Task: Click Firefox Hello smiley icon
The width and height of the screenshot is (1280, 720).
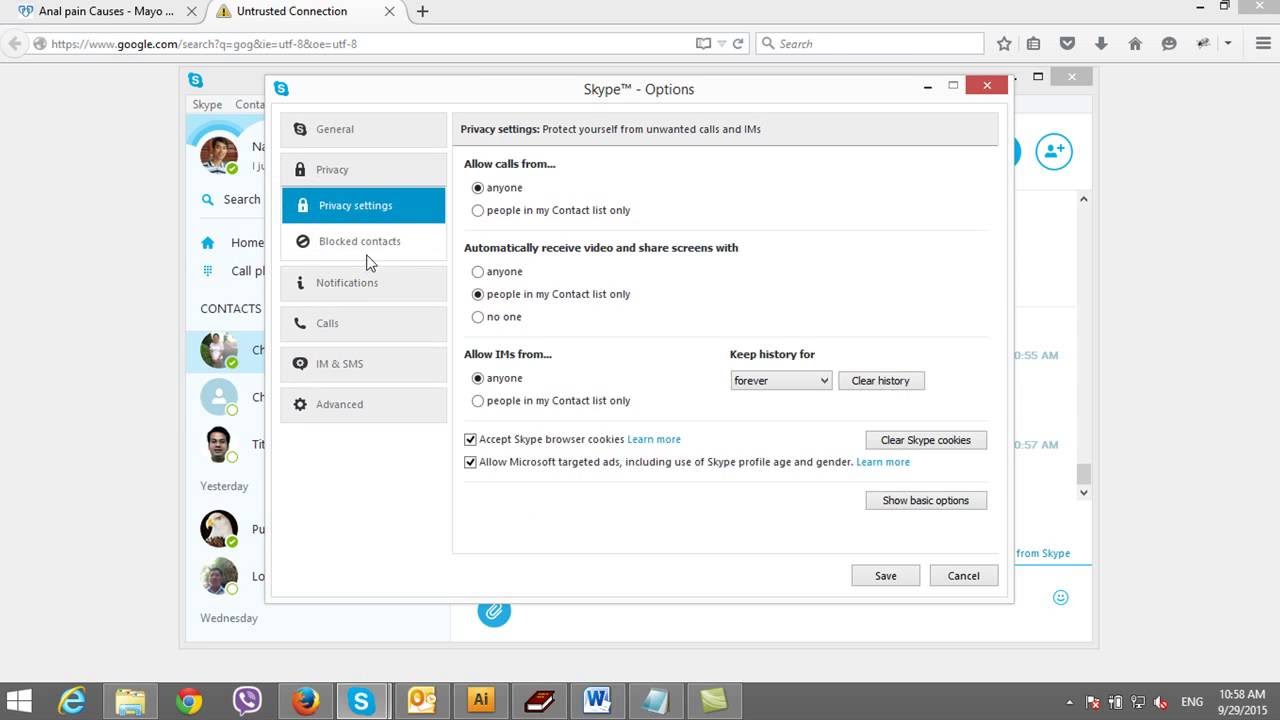Action: click(x=1169, y=44)
